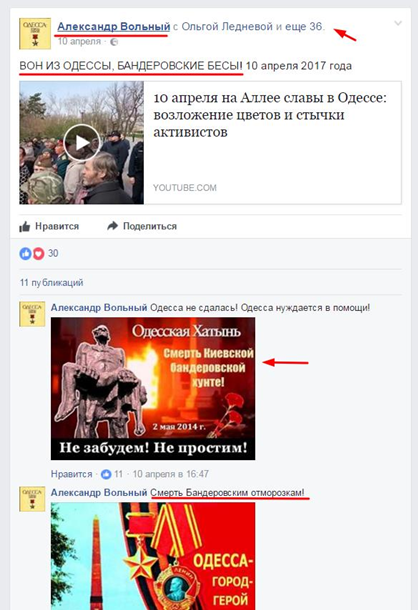Open the 10 апреля post timestamp

tap(79, 42)
